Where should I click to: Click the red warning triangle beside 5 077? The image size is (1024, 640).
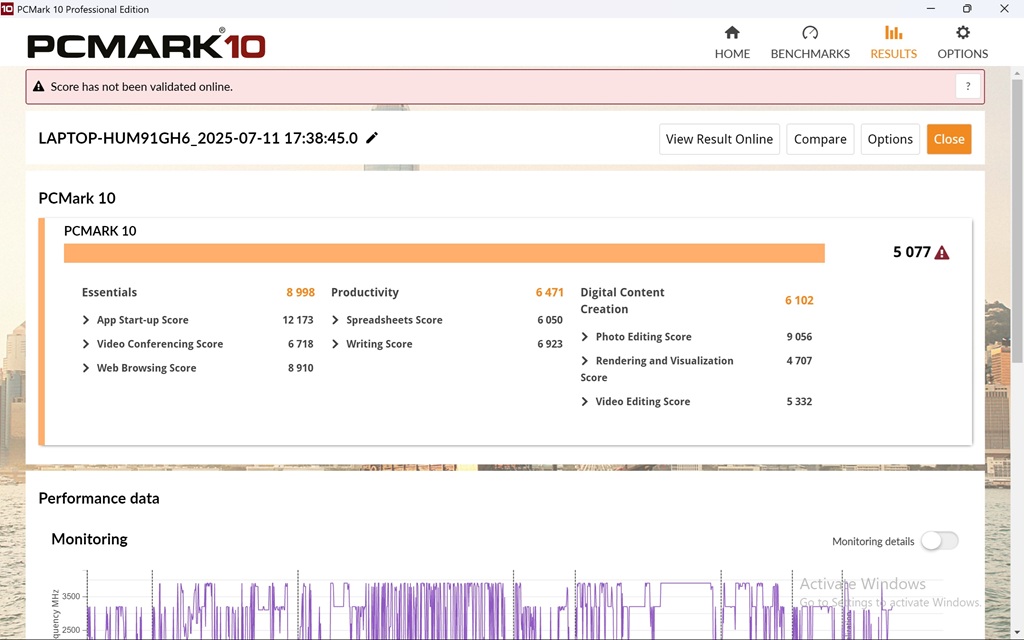[x=942, y=253]
